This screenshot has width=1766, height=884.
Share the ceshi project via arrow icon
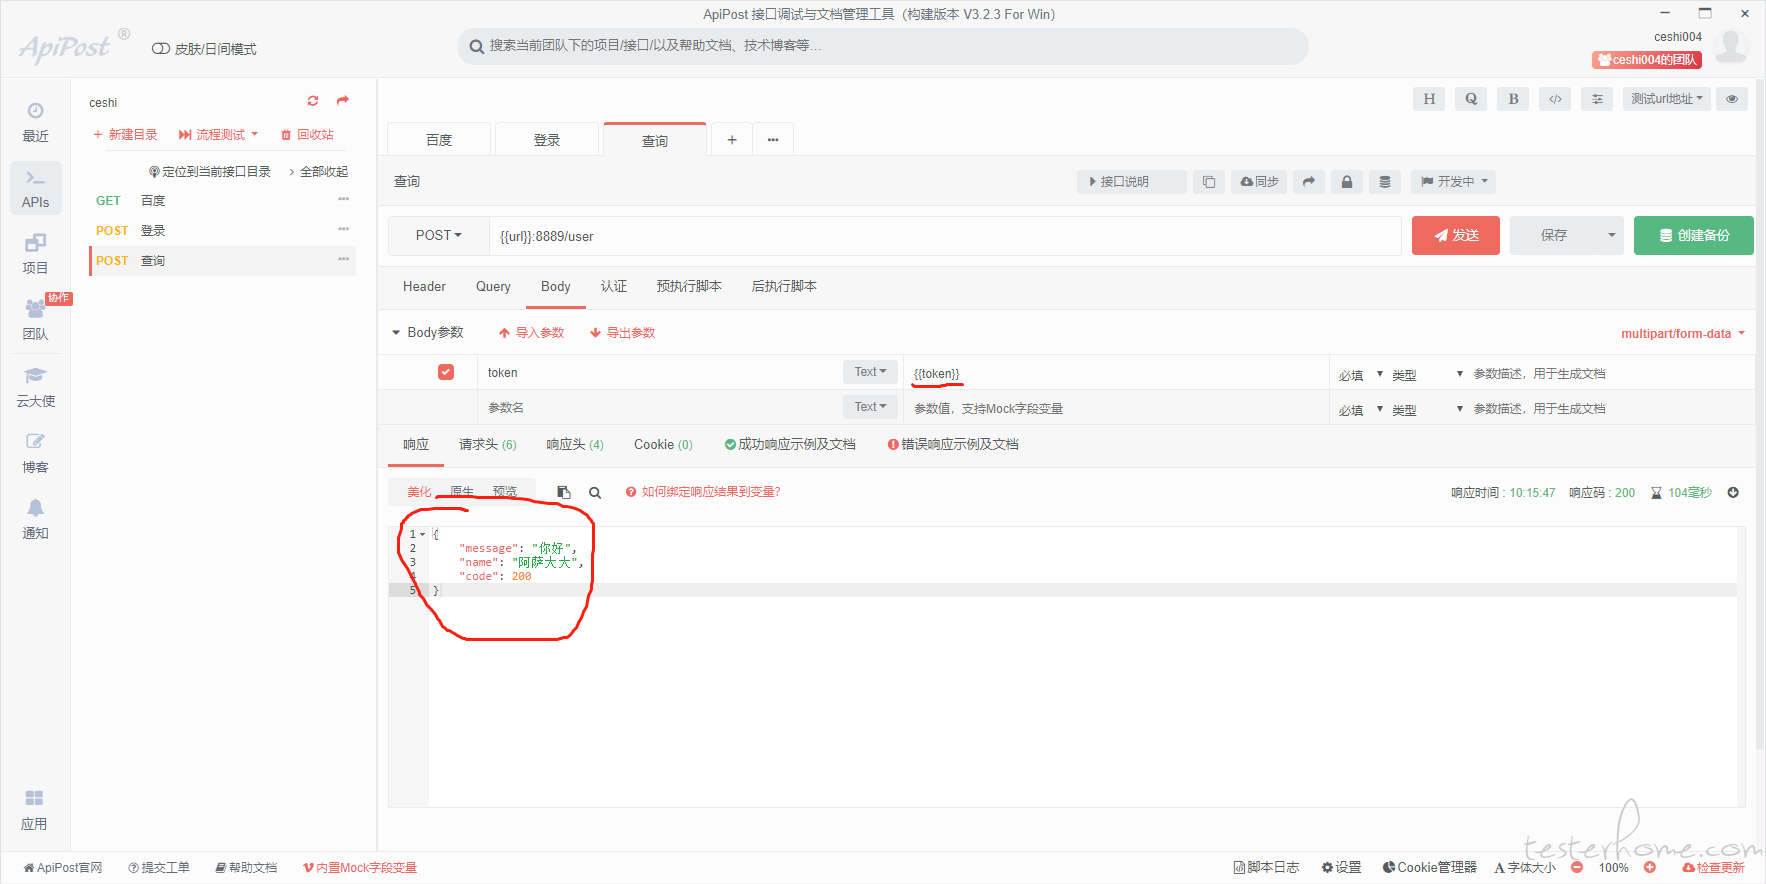(x=343, y=101)
